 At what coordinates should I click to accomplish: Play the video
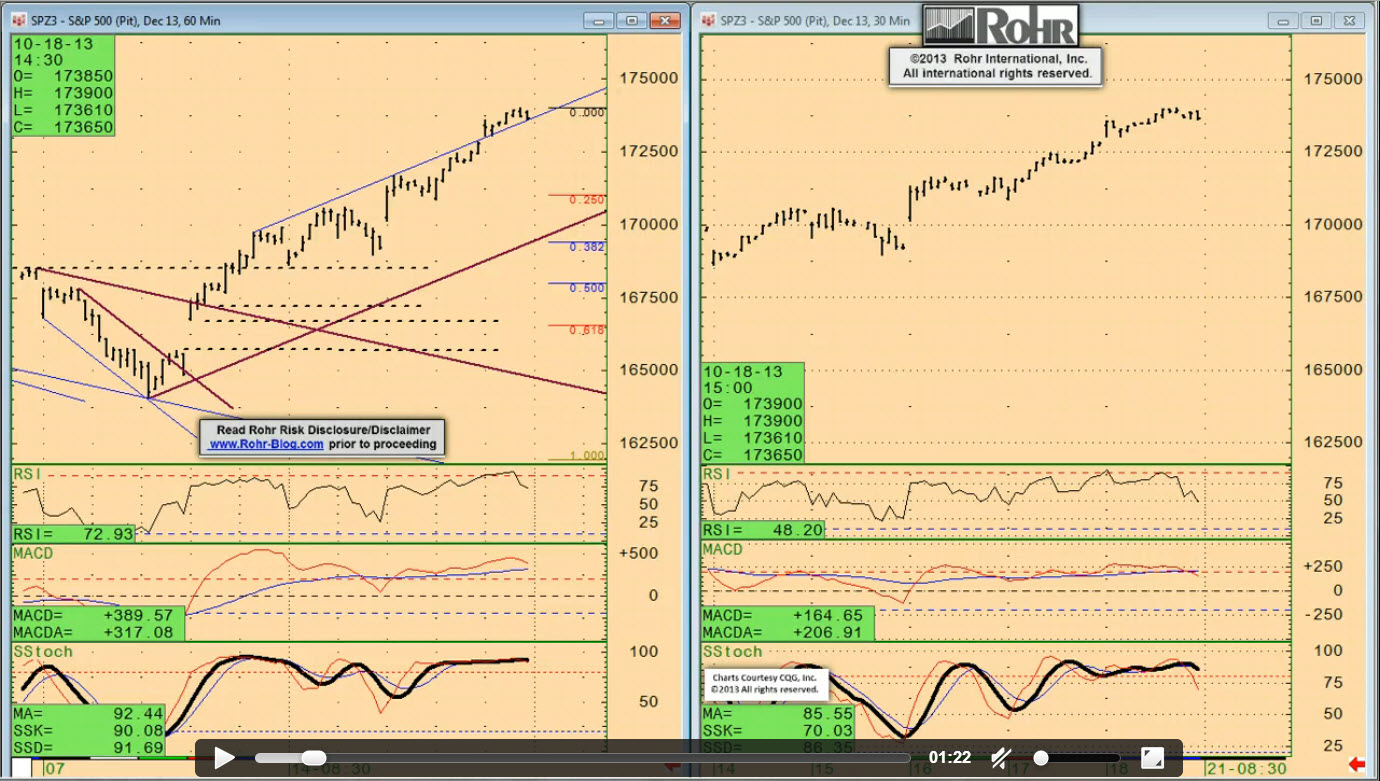tap(224, 758)
